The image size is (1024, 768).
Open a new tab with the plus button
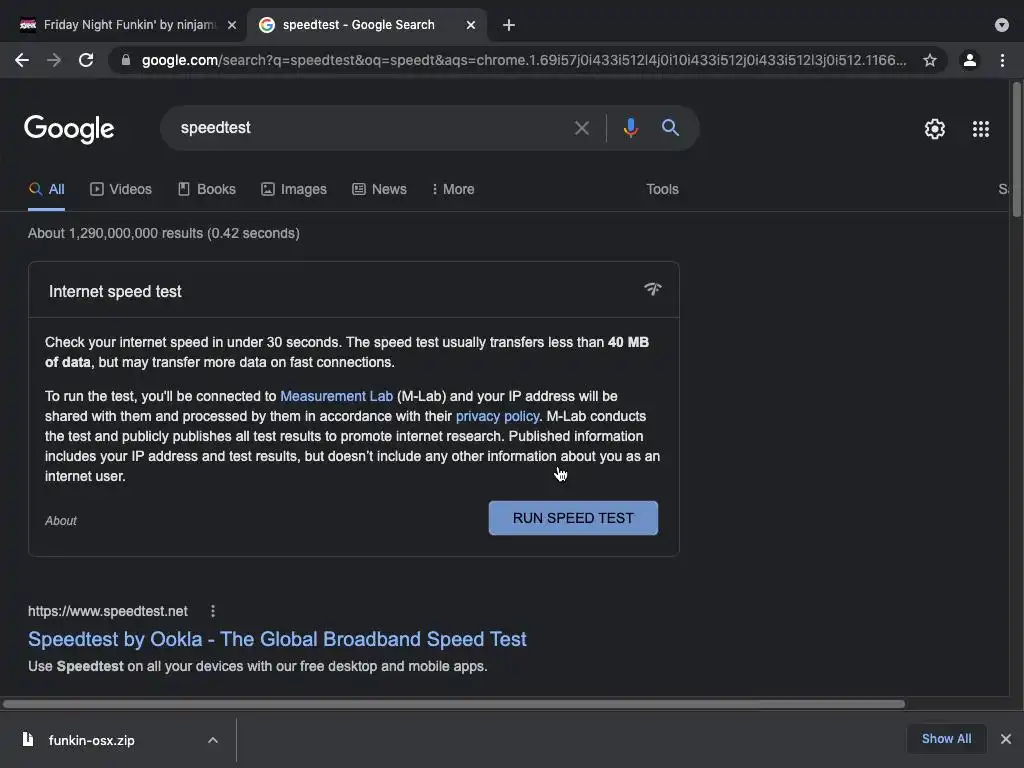(x=509, y=25)
